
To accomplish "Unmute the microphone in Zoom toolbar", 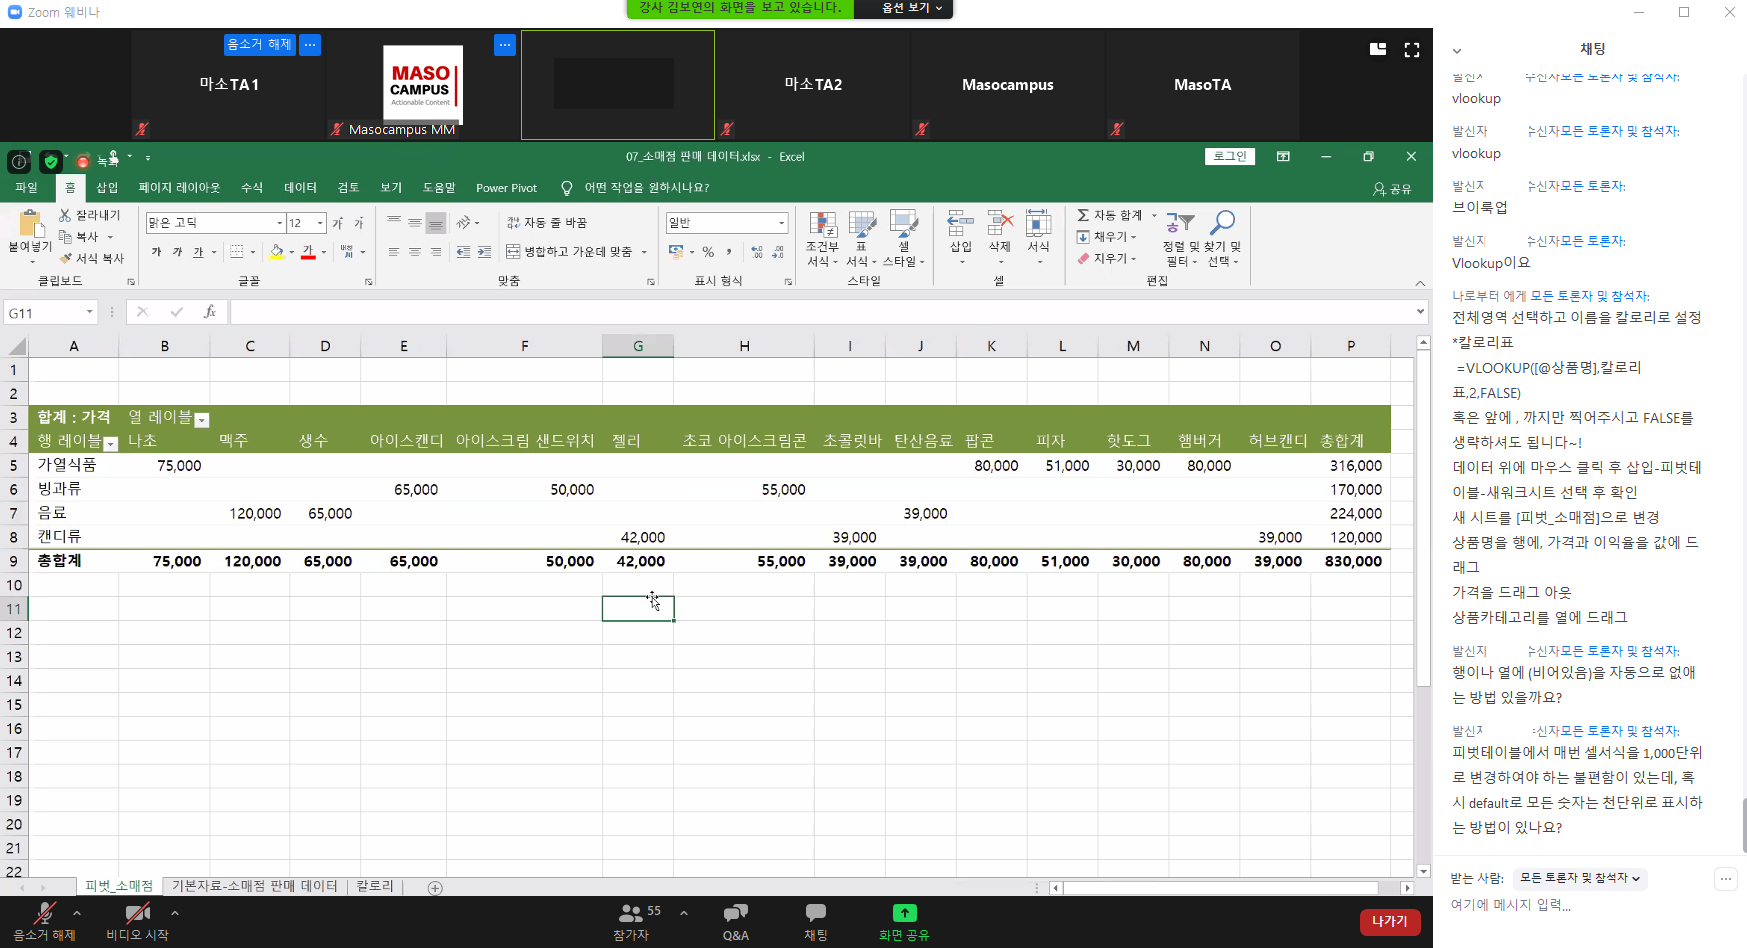I will pos(44,913).
